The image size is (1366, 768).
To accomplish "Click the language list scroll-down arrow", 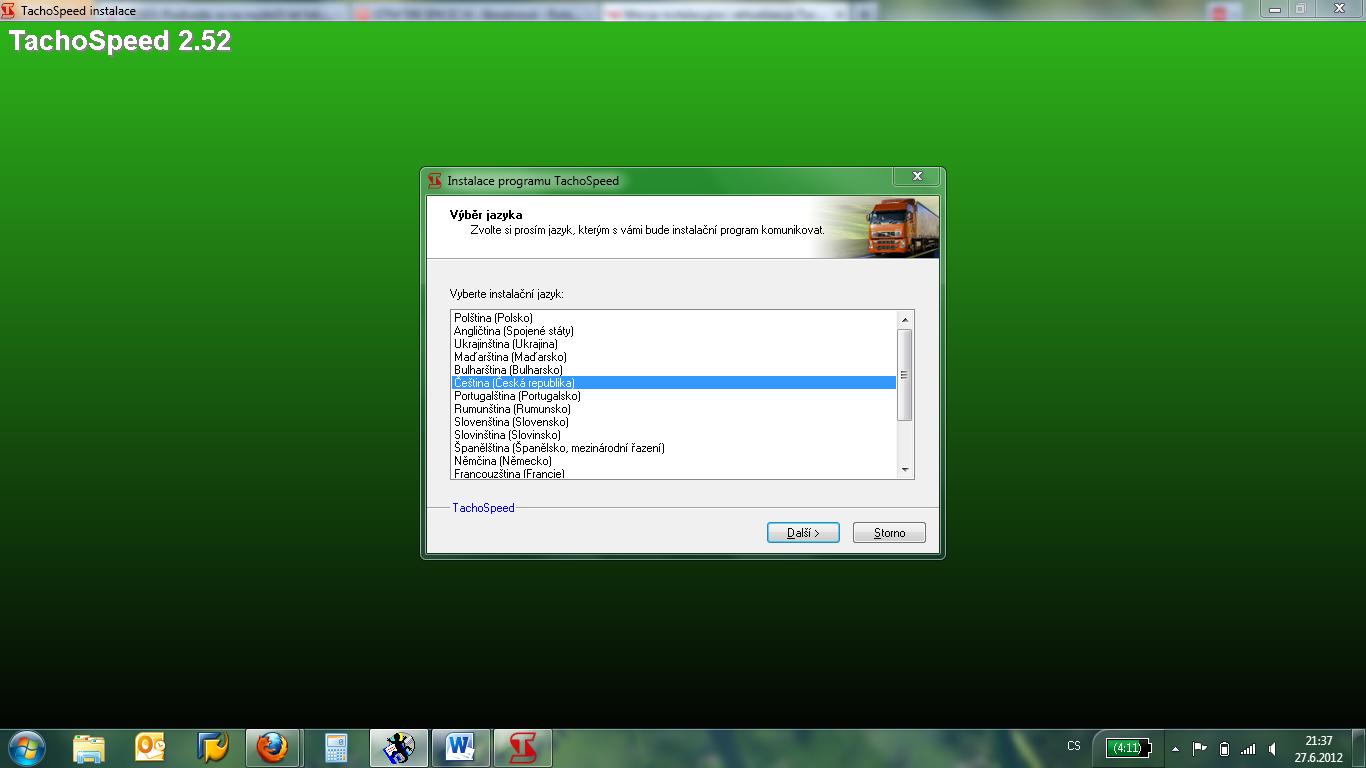I will click(905, 470).
